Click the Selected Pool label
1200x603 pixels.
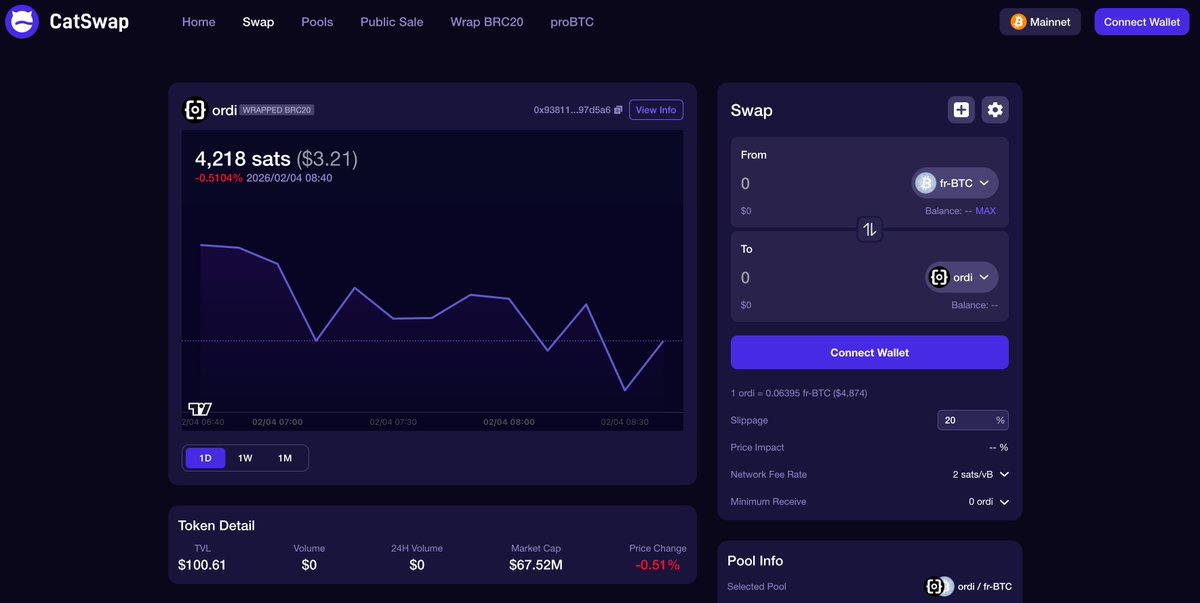point(757,587)
